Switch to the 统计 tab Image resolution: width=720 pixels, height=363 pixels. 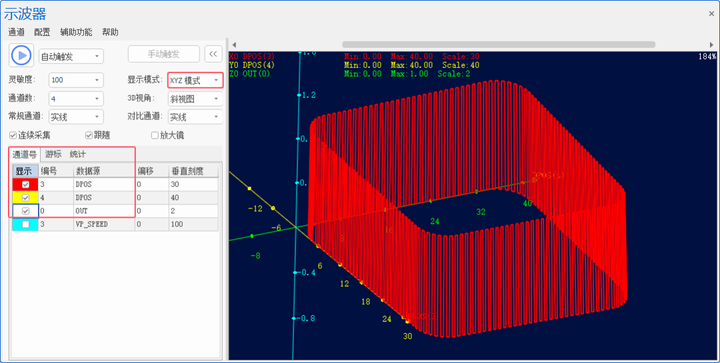coord(77,154)
